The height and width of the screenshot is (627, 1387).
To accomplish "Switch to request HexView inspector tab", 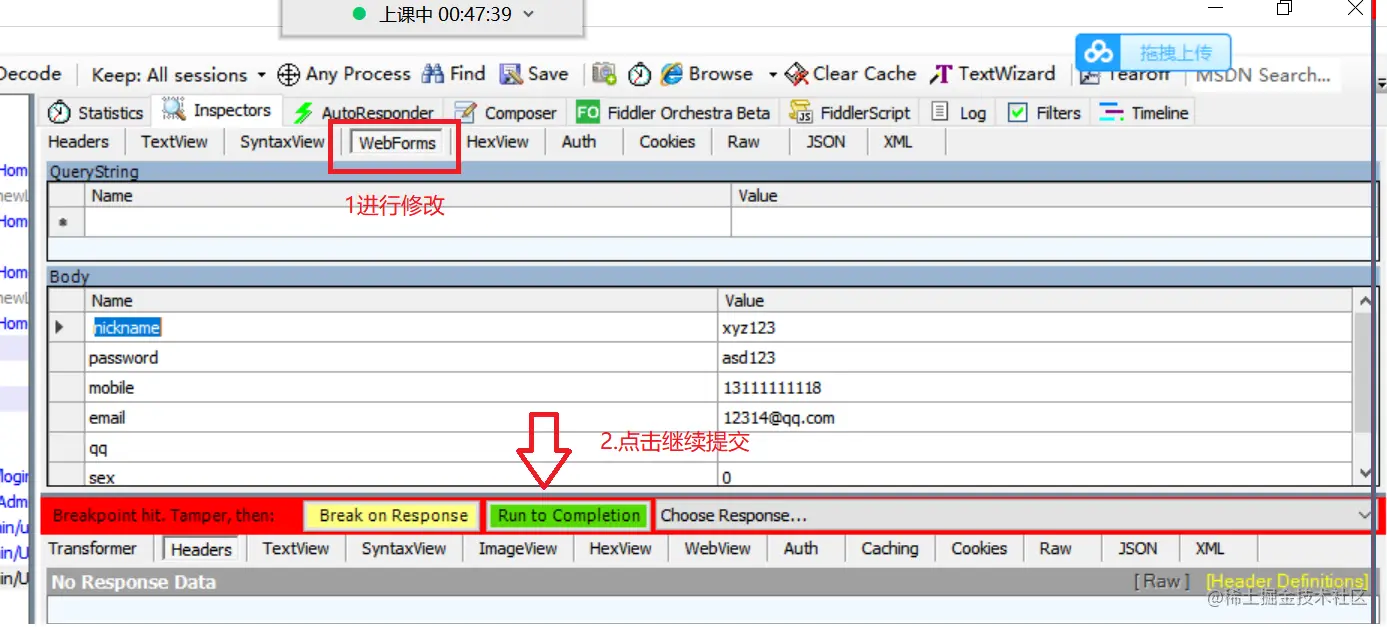I will 497,142.
